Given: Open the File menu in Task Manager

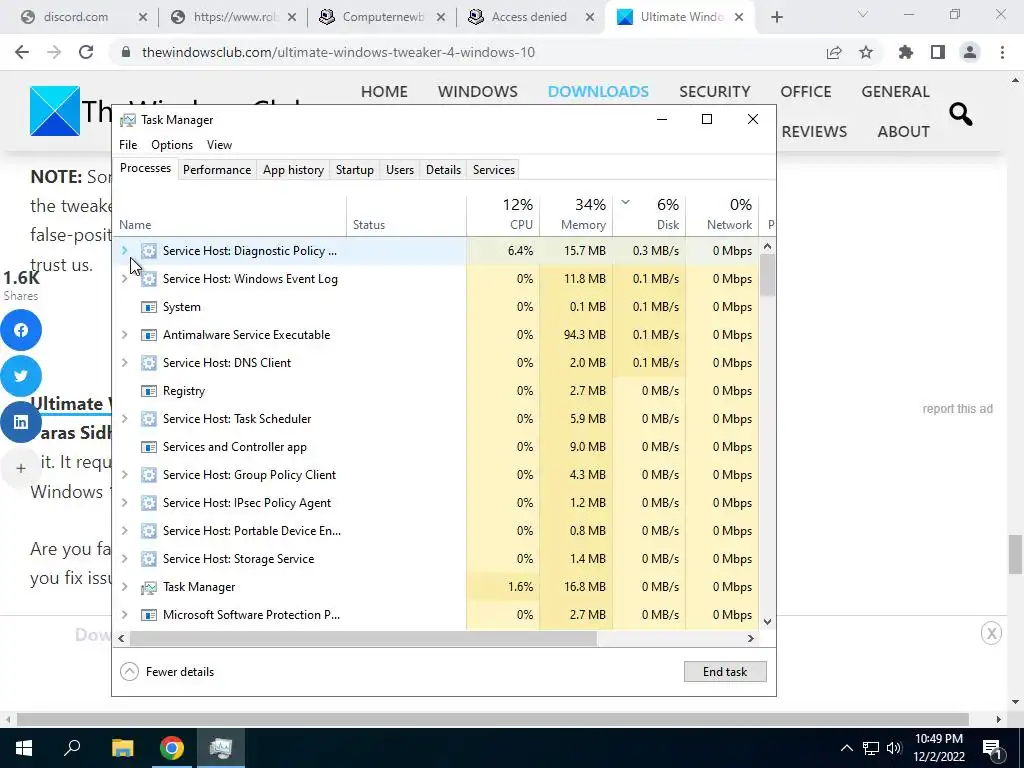Looking at the screenshot, I should [128, 145].
